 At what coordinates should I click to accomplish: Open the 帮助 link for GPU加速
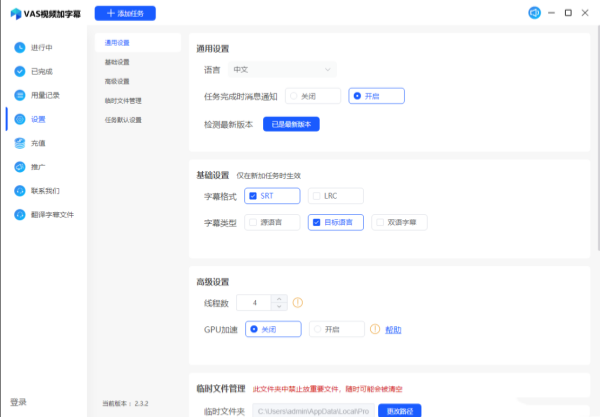pos(393,329)
